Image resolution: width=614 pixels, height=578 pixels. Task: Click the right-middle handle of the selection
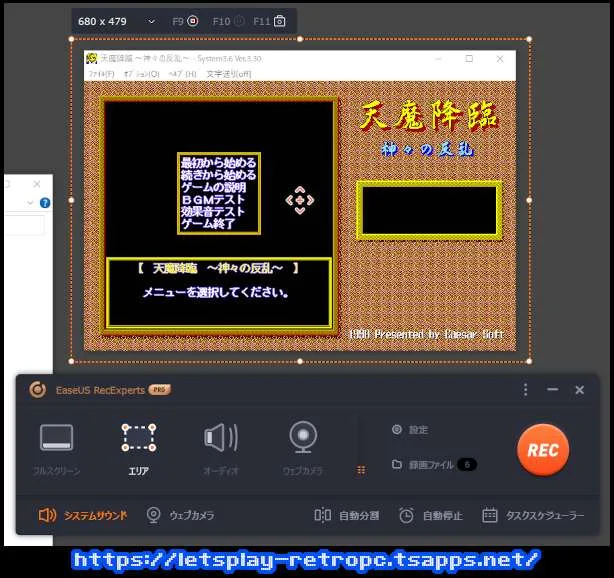tap(529, 200)
